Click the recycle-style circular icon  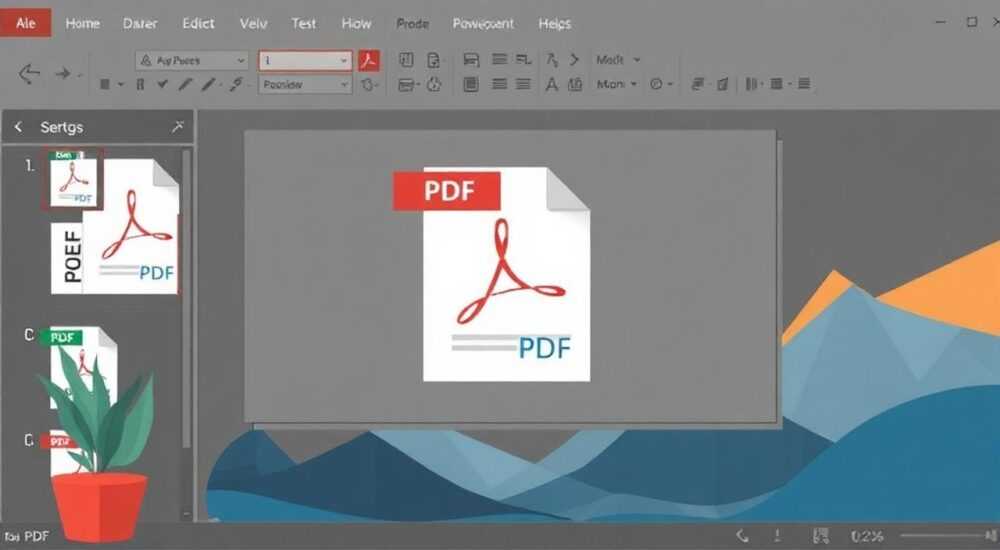(434, 84)
